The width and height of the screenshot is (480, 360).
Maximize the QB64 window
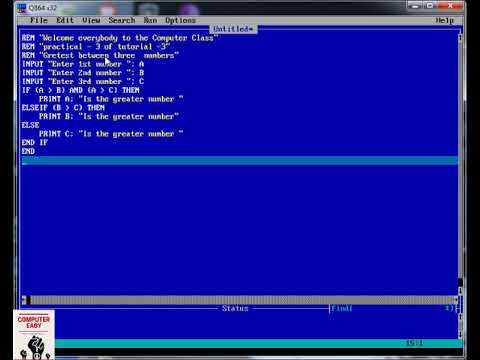(x=430, y=6)
